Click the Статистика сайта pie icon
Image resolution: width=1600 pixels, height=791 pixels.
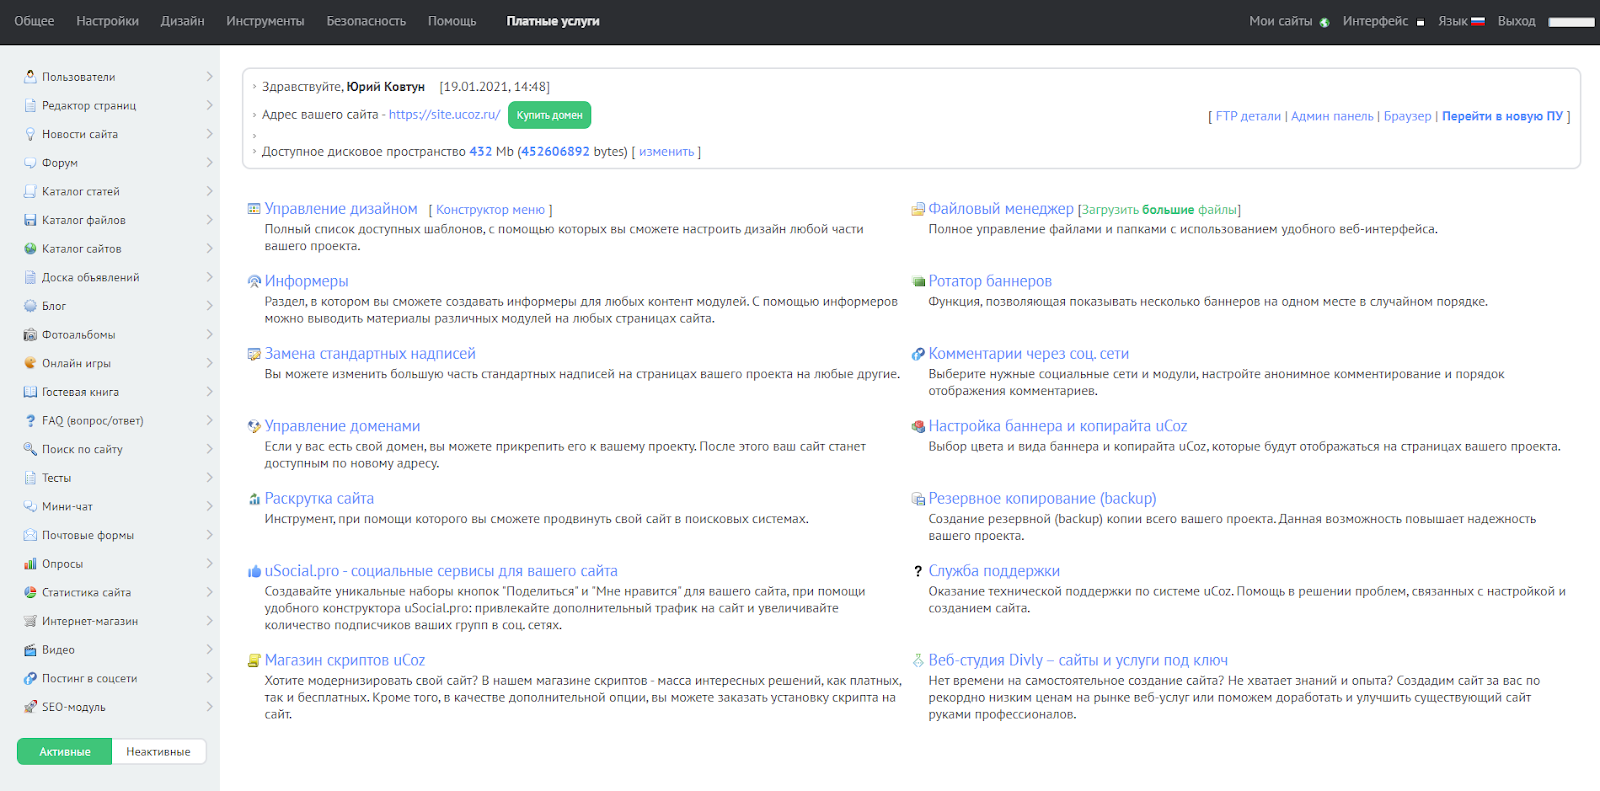pyautogui.click(x=30, y=593)
